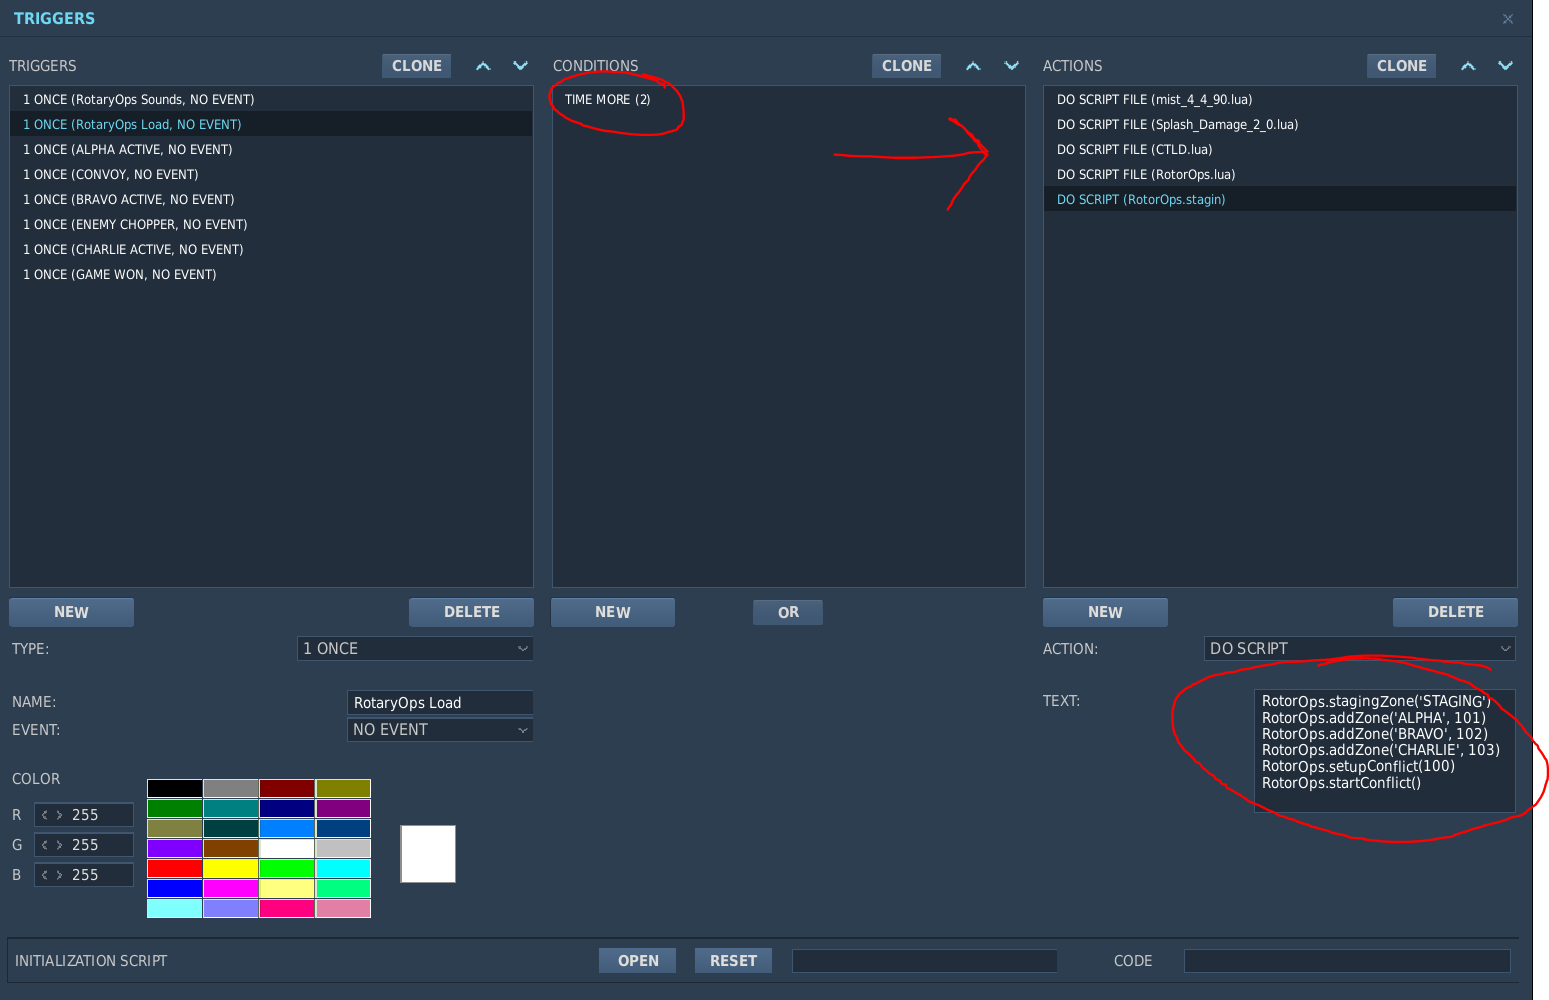1549x1000 pixels.
Task: Pick the red color swatch
Action: [175, 868]
